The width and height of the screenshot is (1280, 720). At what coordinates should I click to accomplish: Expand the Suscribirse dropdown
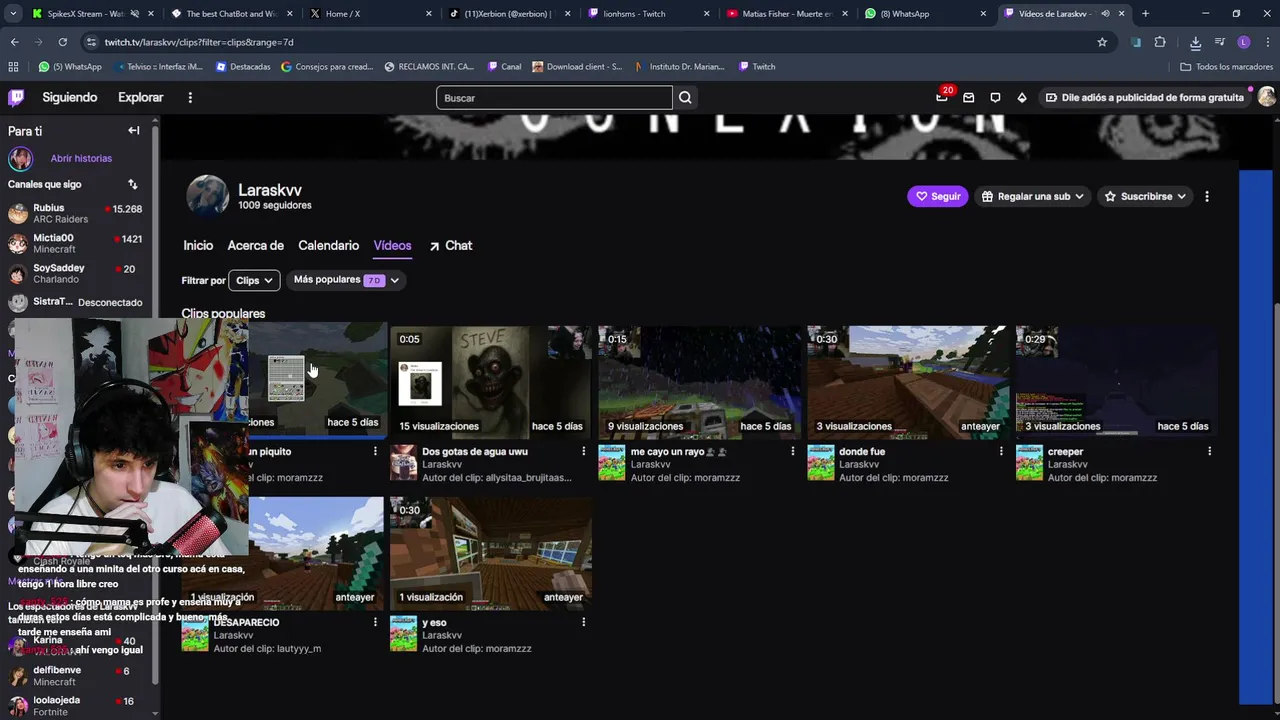[x=1146, y=196]
